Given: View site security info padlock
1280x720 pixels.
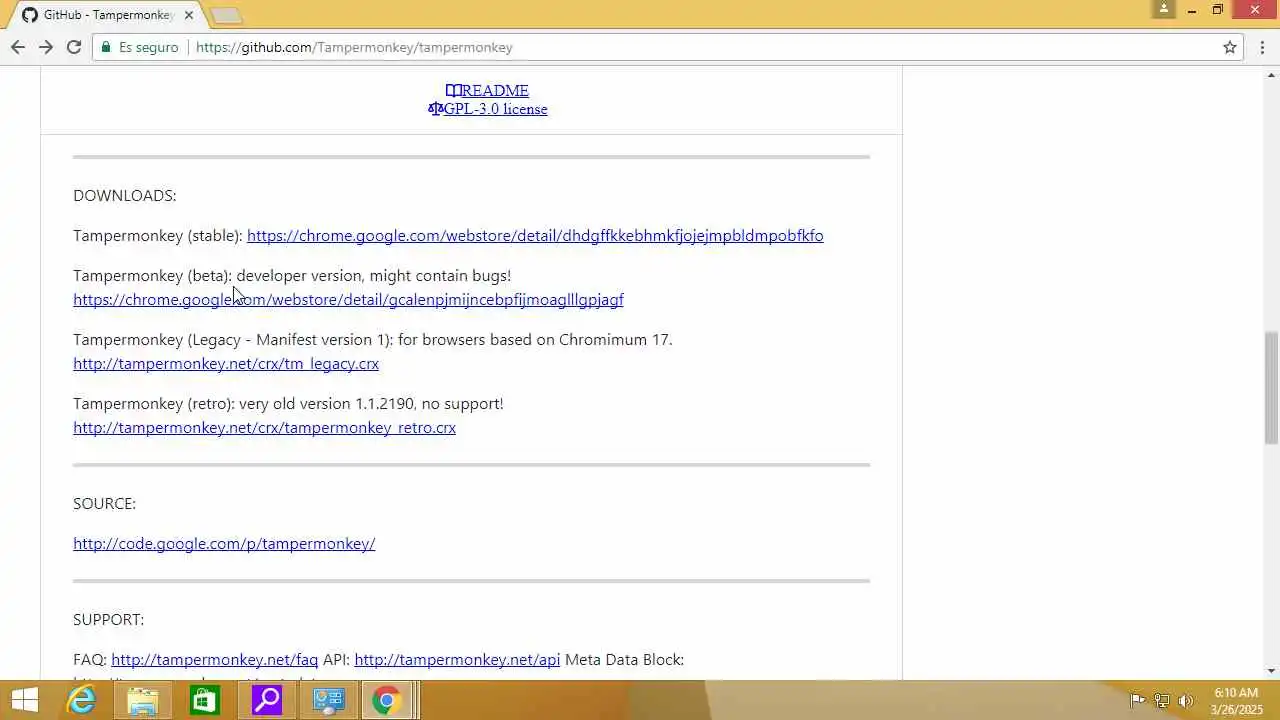Looking at the screenshot, I should 106,47.
